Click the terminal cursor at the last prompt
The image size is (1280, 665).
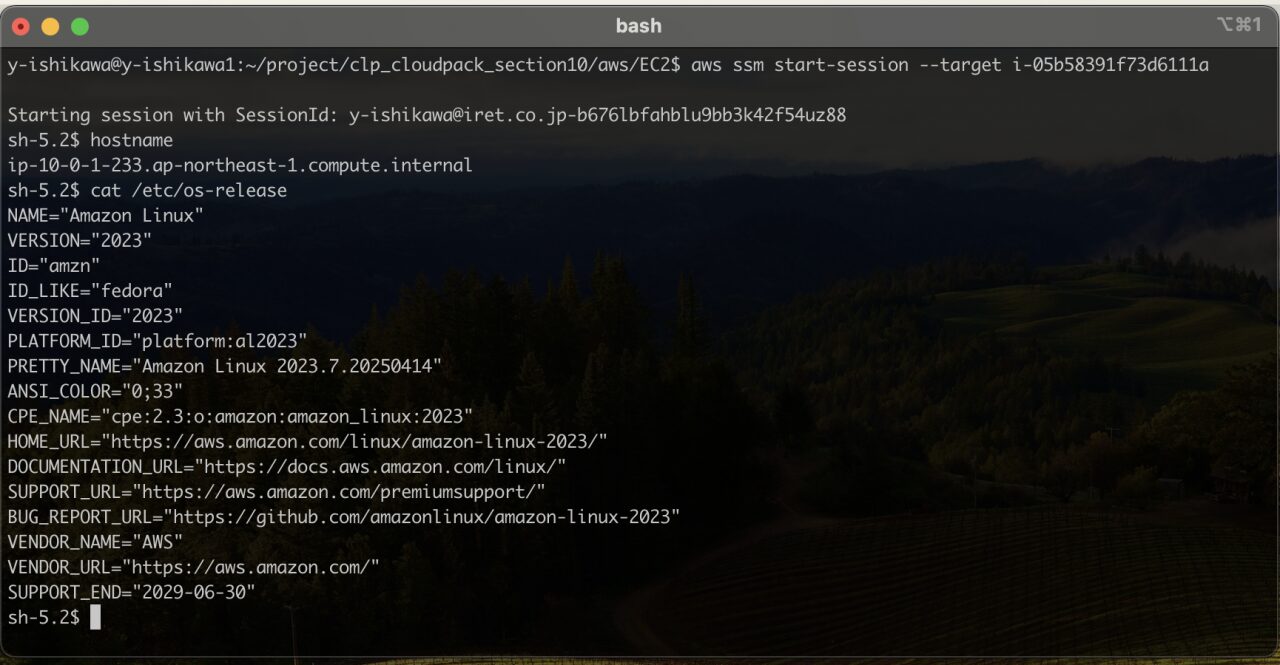pos(95,617)
